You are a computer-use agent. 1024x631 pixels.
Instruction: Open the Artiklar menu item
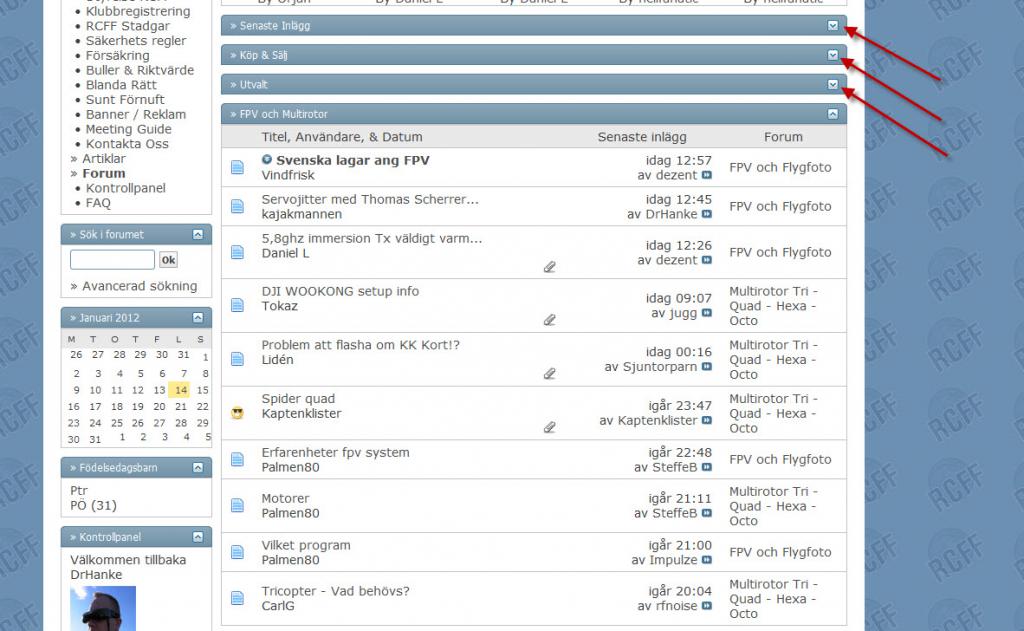tap(104, 158)
